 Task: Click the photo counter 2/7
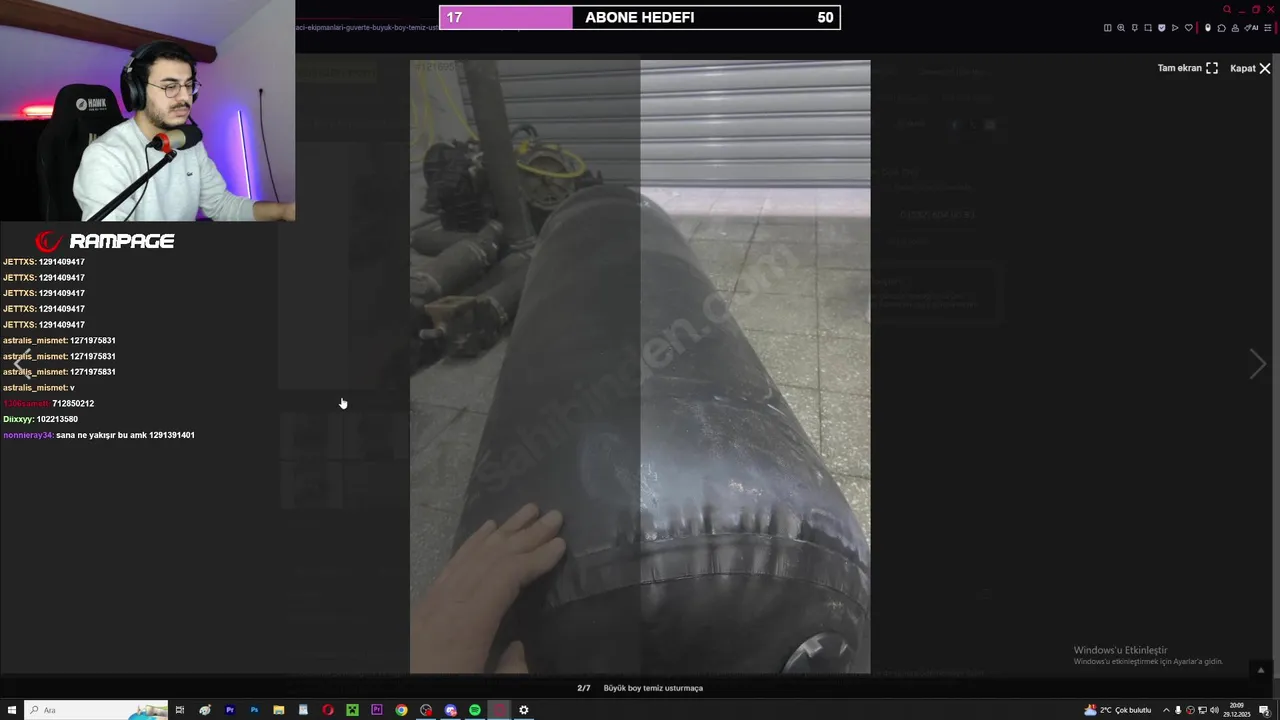click(x=584, y=688)
